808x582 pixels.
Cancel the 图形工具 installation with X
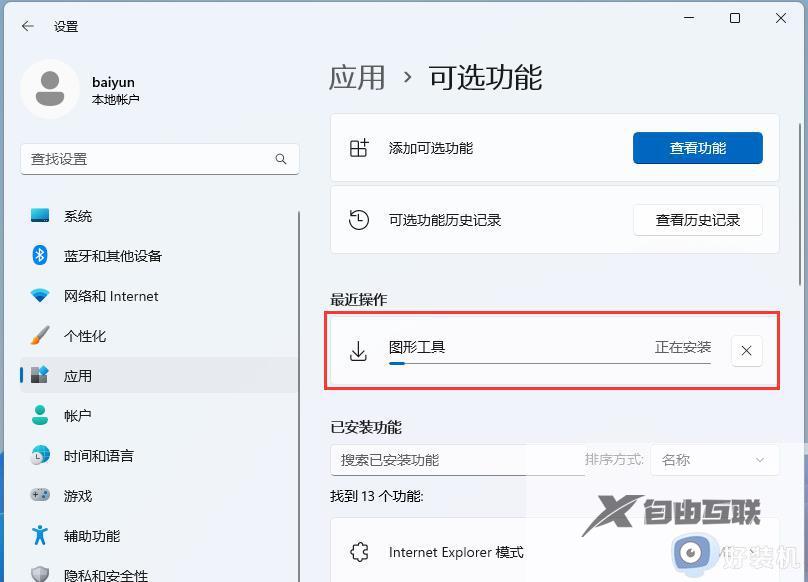pos(746,350)
